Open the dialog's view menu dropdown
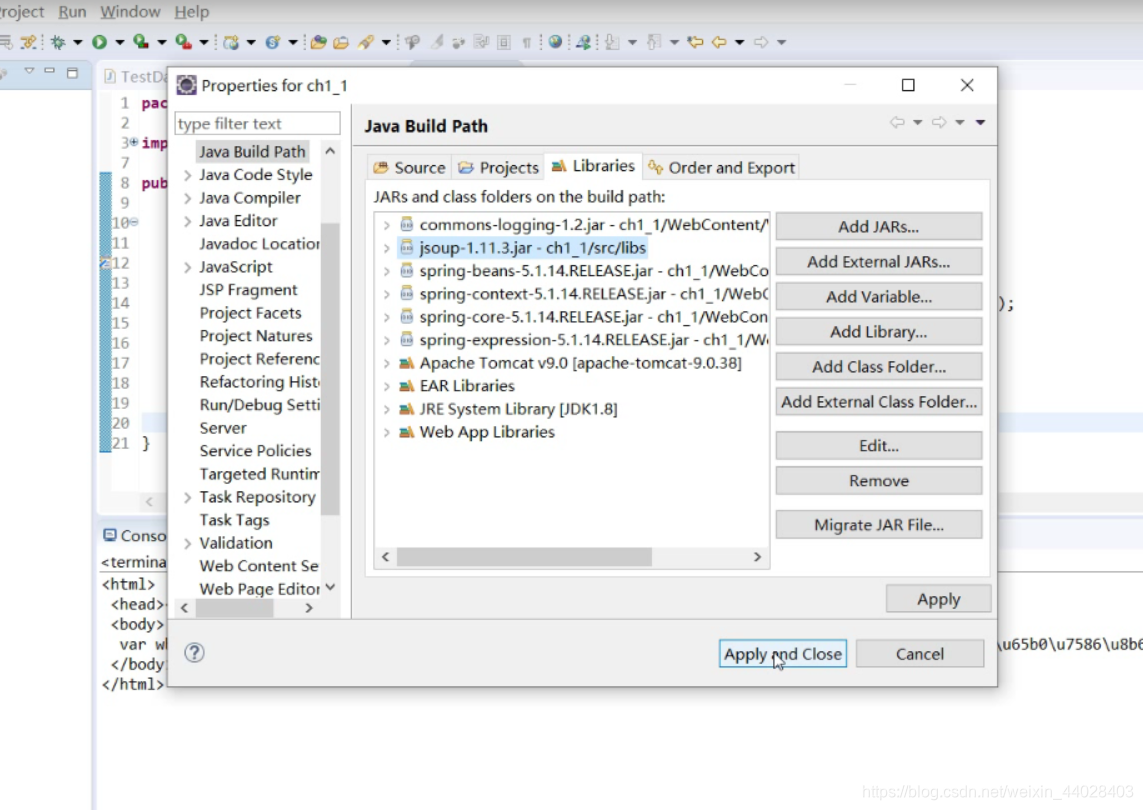The width and height of the screenshot is (1143, 810). click(980, 122)
